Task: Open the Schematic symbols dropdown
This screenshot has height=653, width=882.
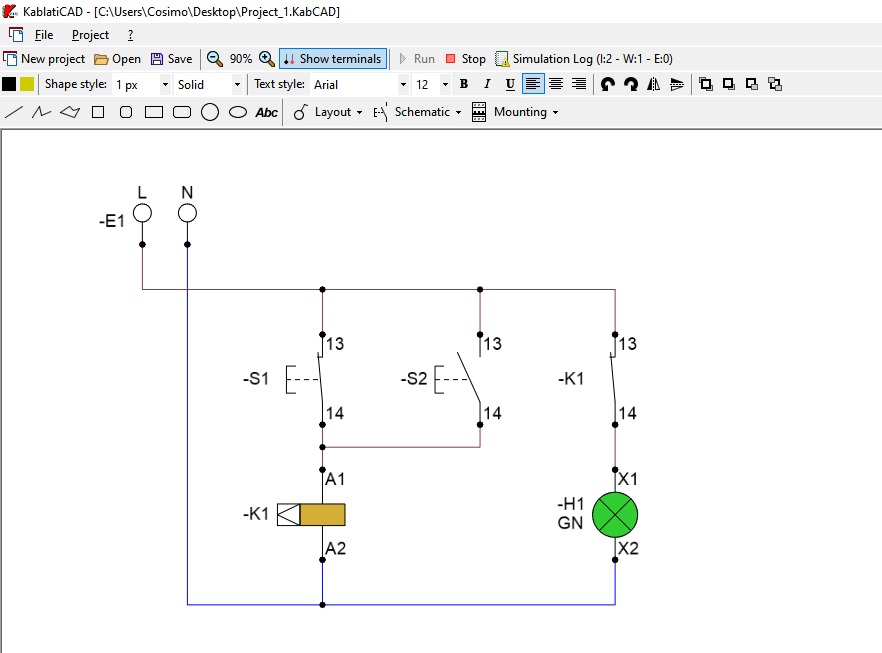Action: tap(428, 112)
